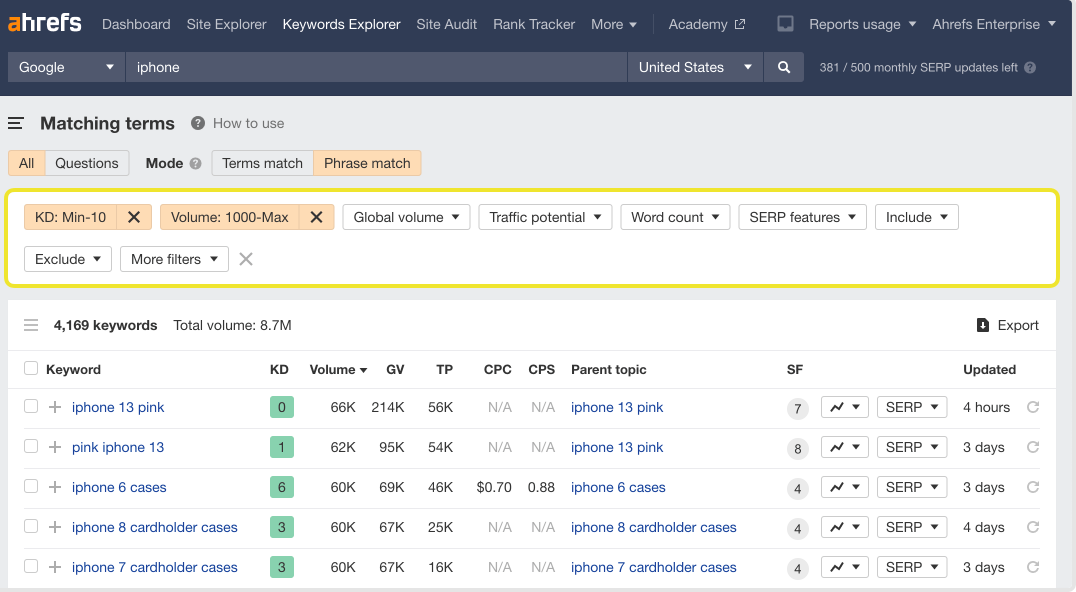
Task: Open the Ahrefs Enterprise account menu
Action: (994, 24)
